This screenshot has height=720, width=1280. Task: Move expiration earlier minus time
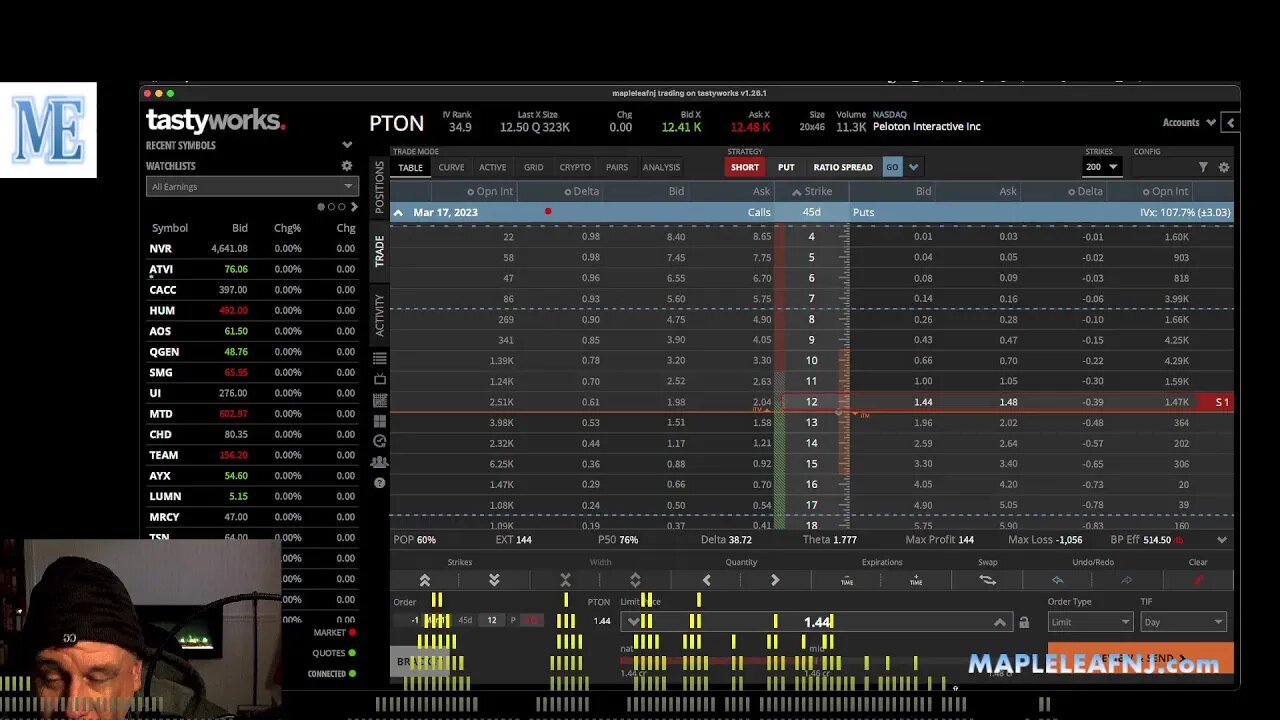(847, 580)
